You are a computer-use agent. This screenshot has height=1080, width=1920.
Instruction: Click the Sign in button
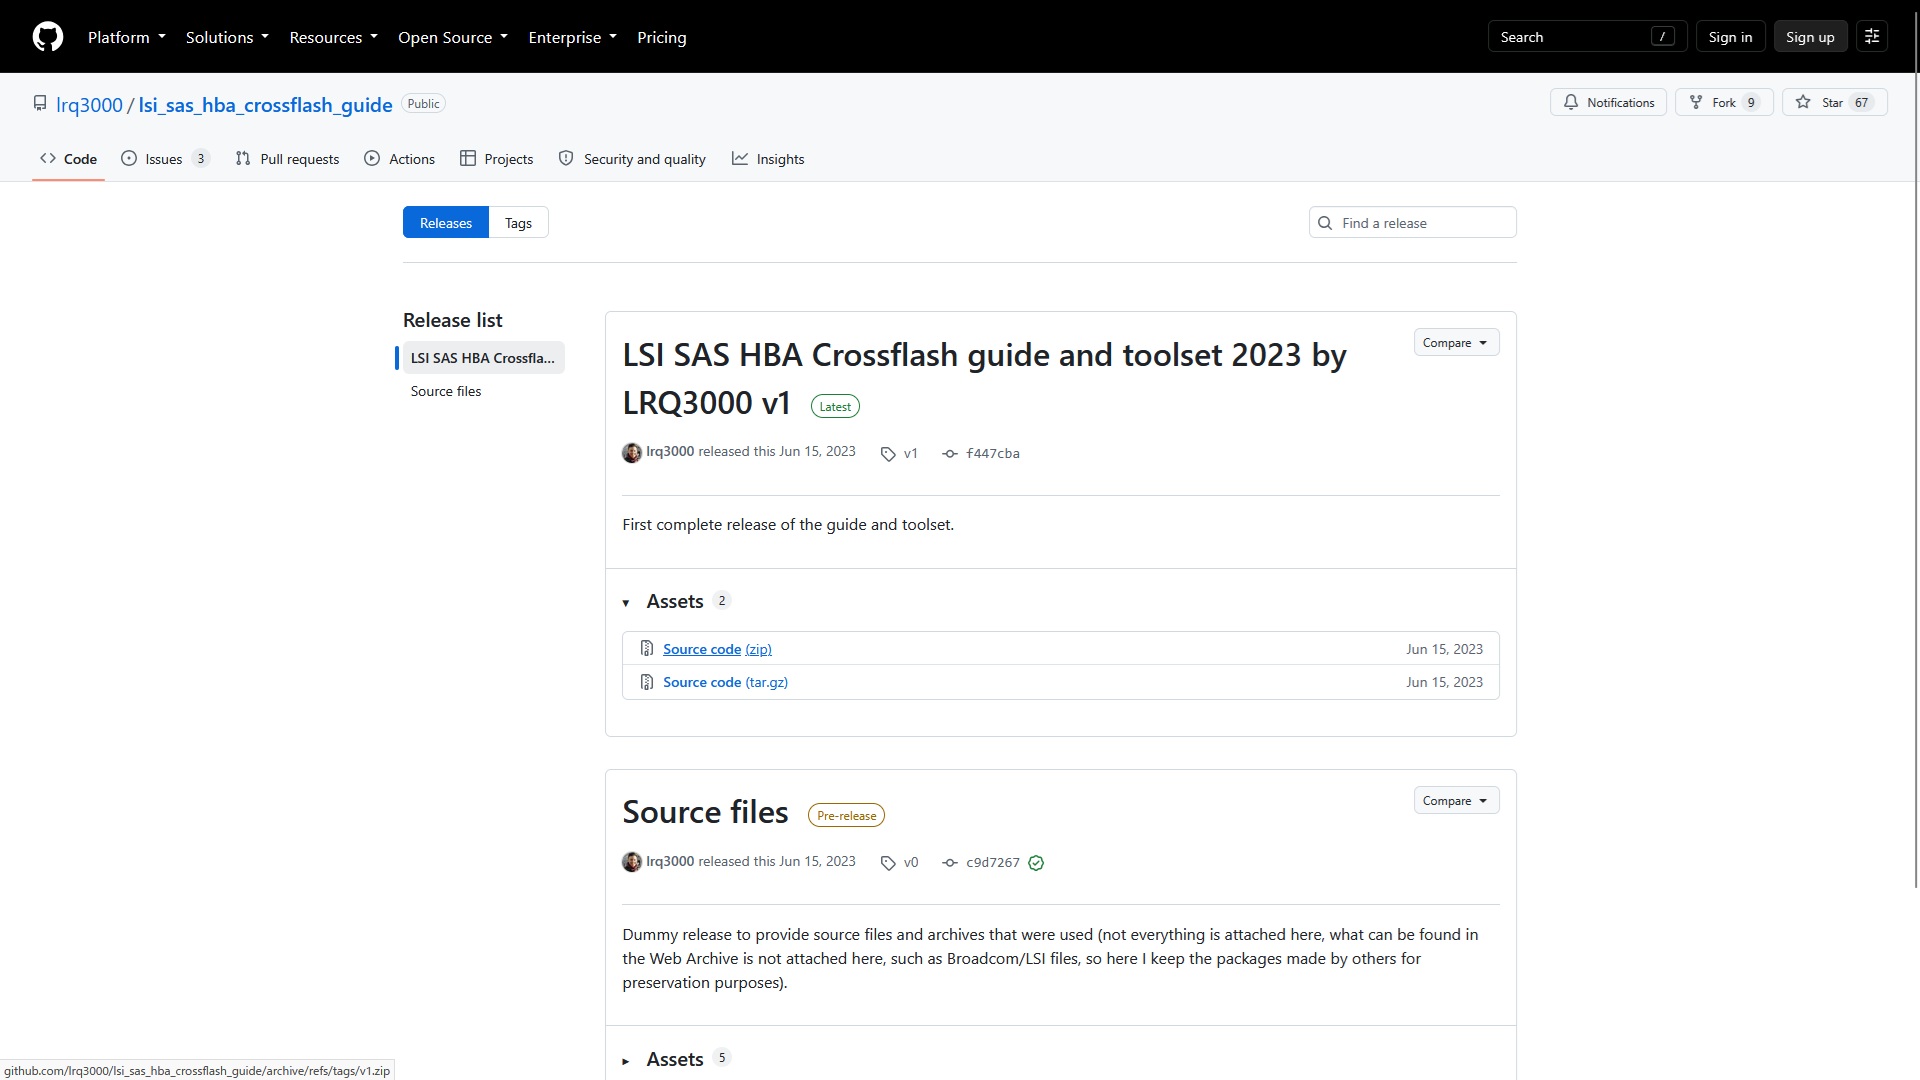(1730, 37)
